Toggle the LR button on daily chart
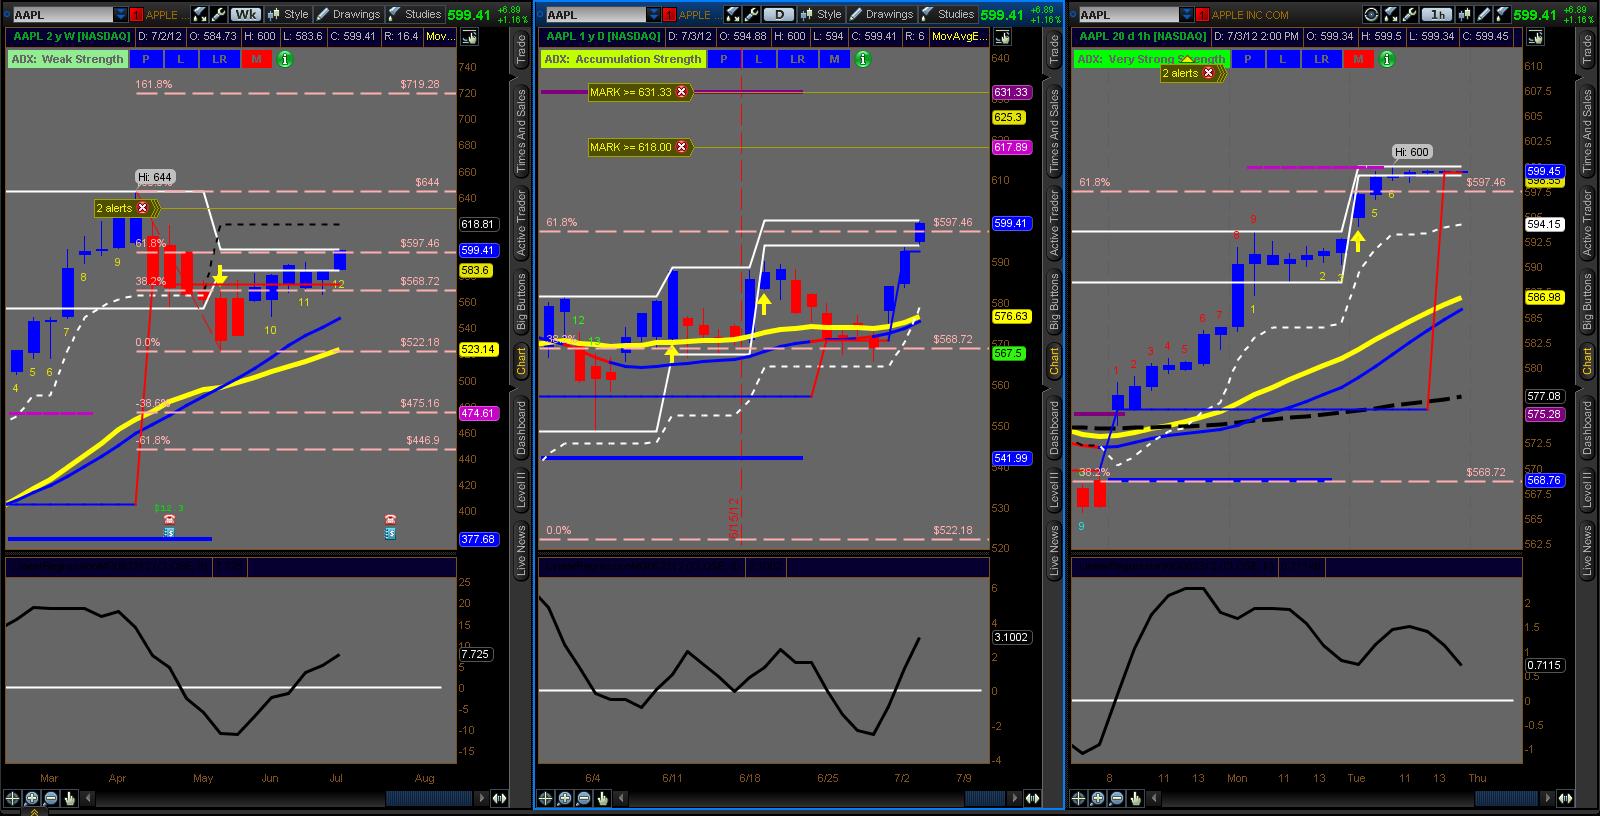Image resolution: width=1600 pixels, height=816 pixels. click(x=797, y=59)
